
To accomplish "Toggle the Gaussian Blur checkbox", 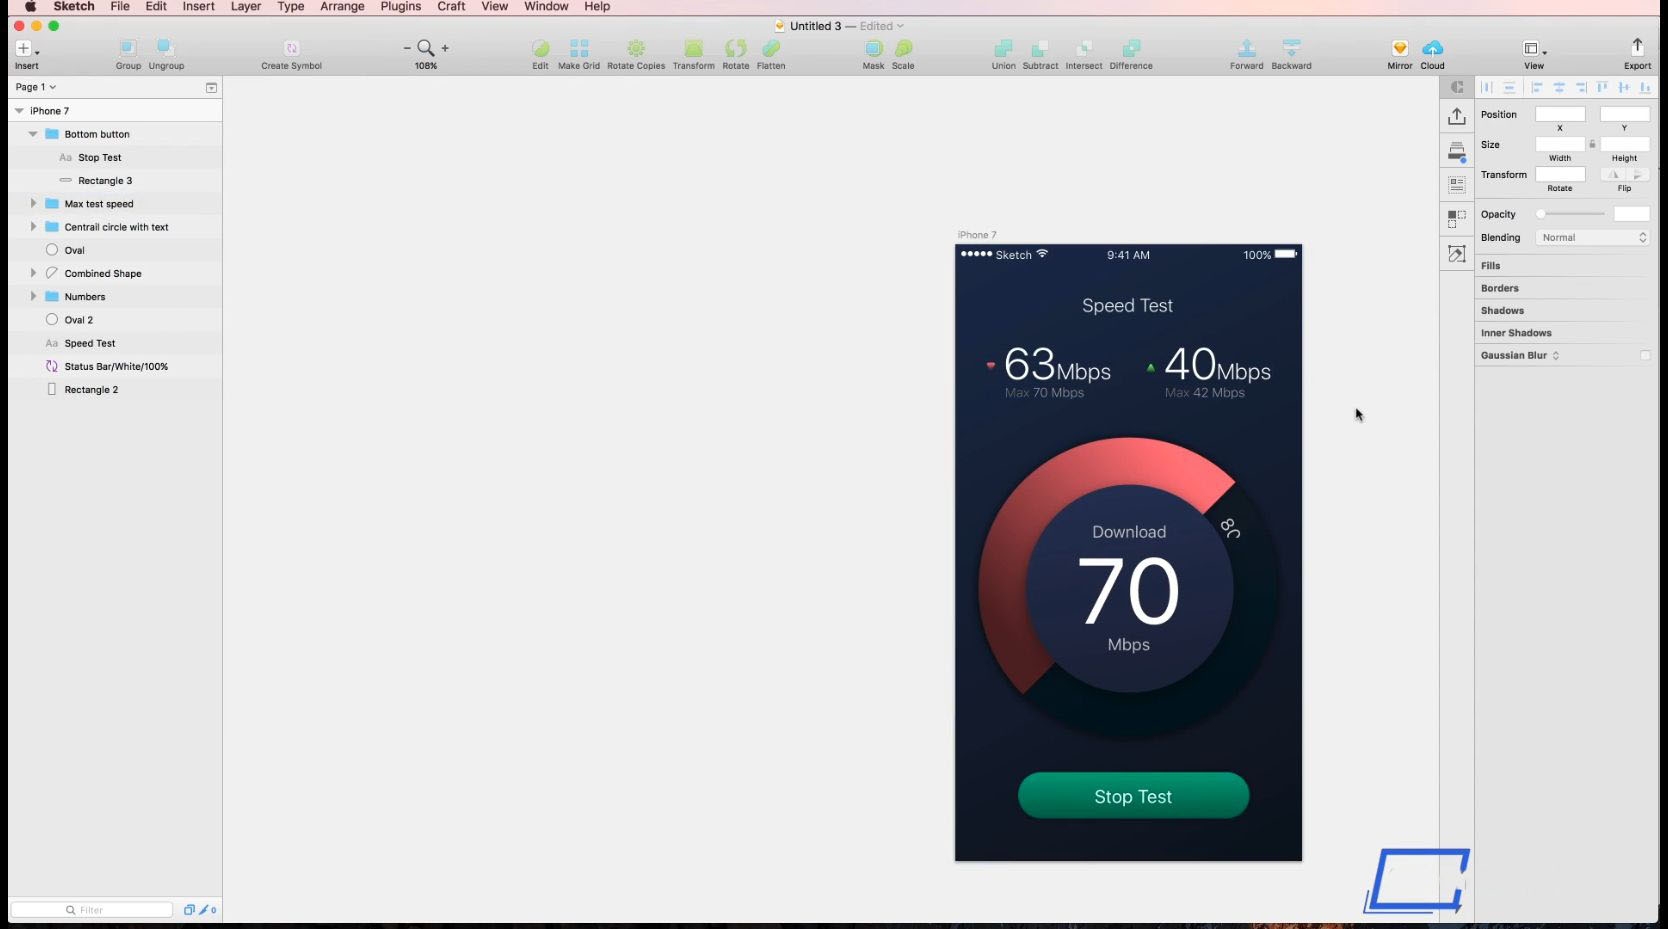I will [1645, 355].
